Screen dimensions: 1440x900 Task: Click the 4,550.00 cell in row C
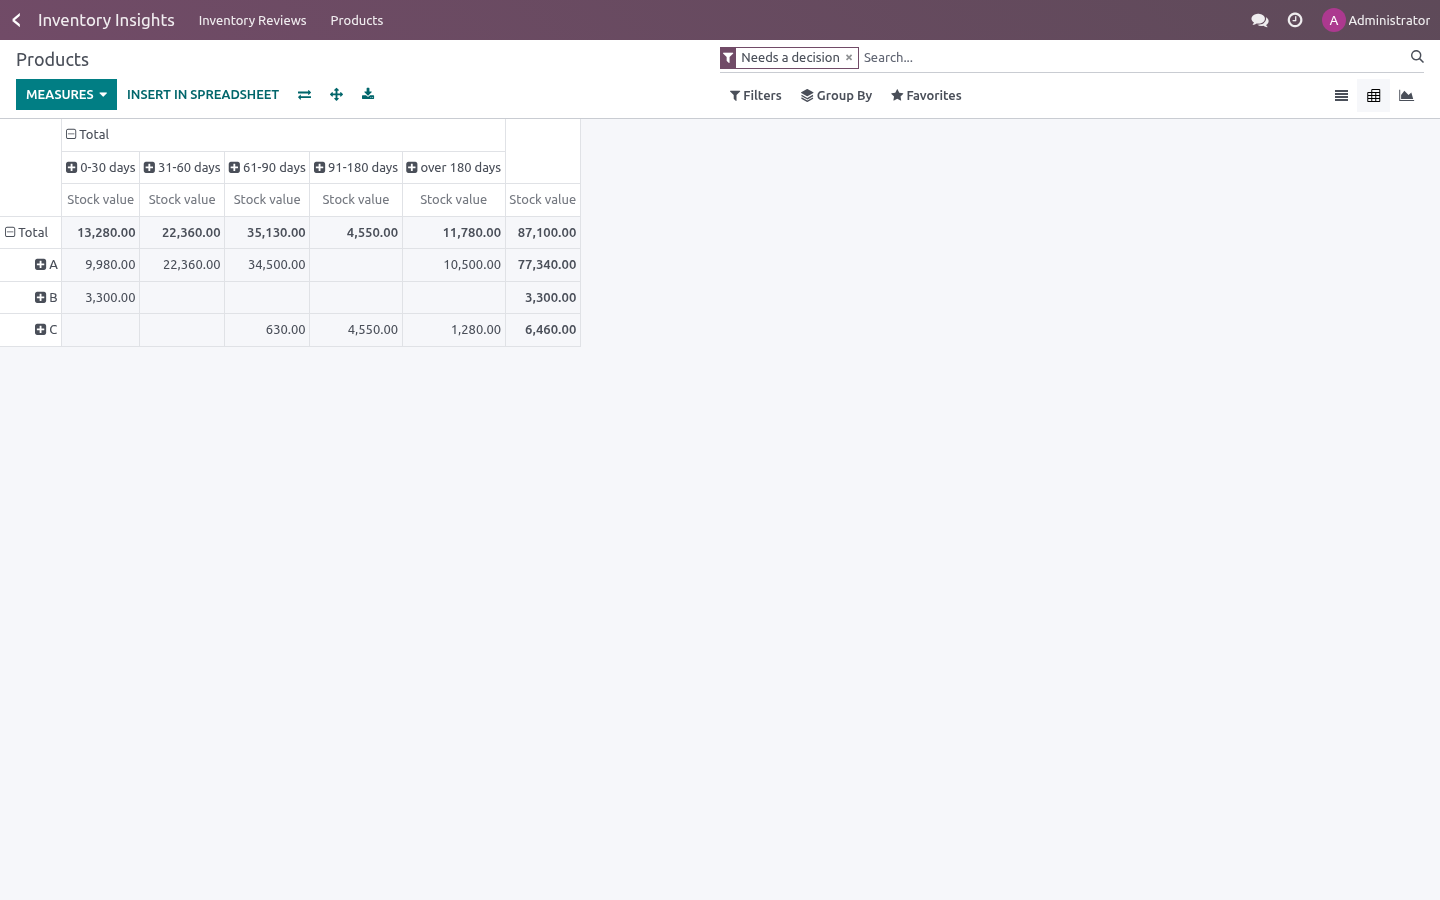(x=356, y=330)
